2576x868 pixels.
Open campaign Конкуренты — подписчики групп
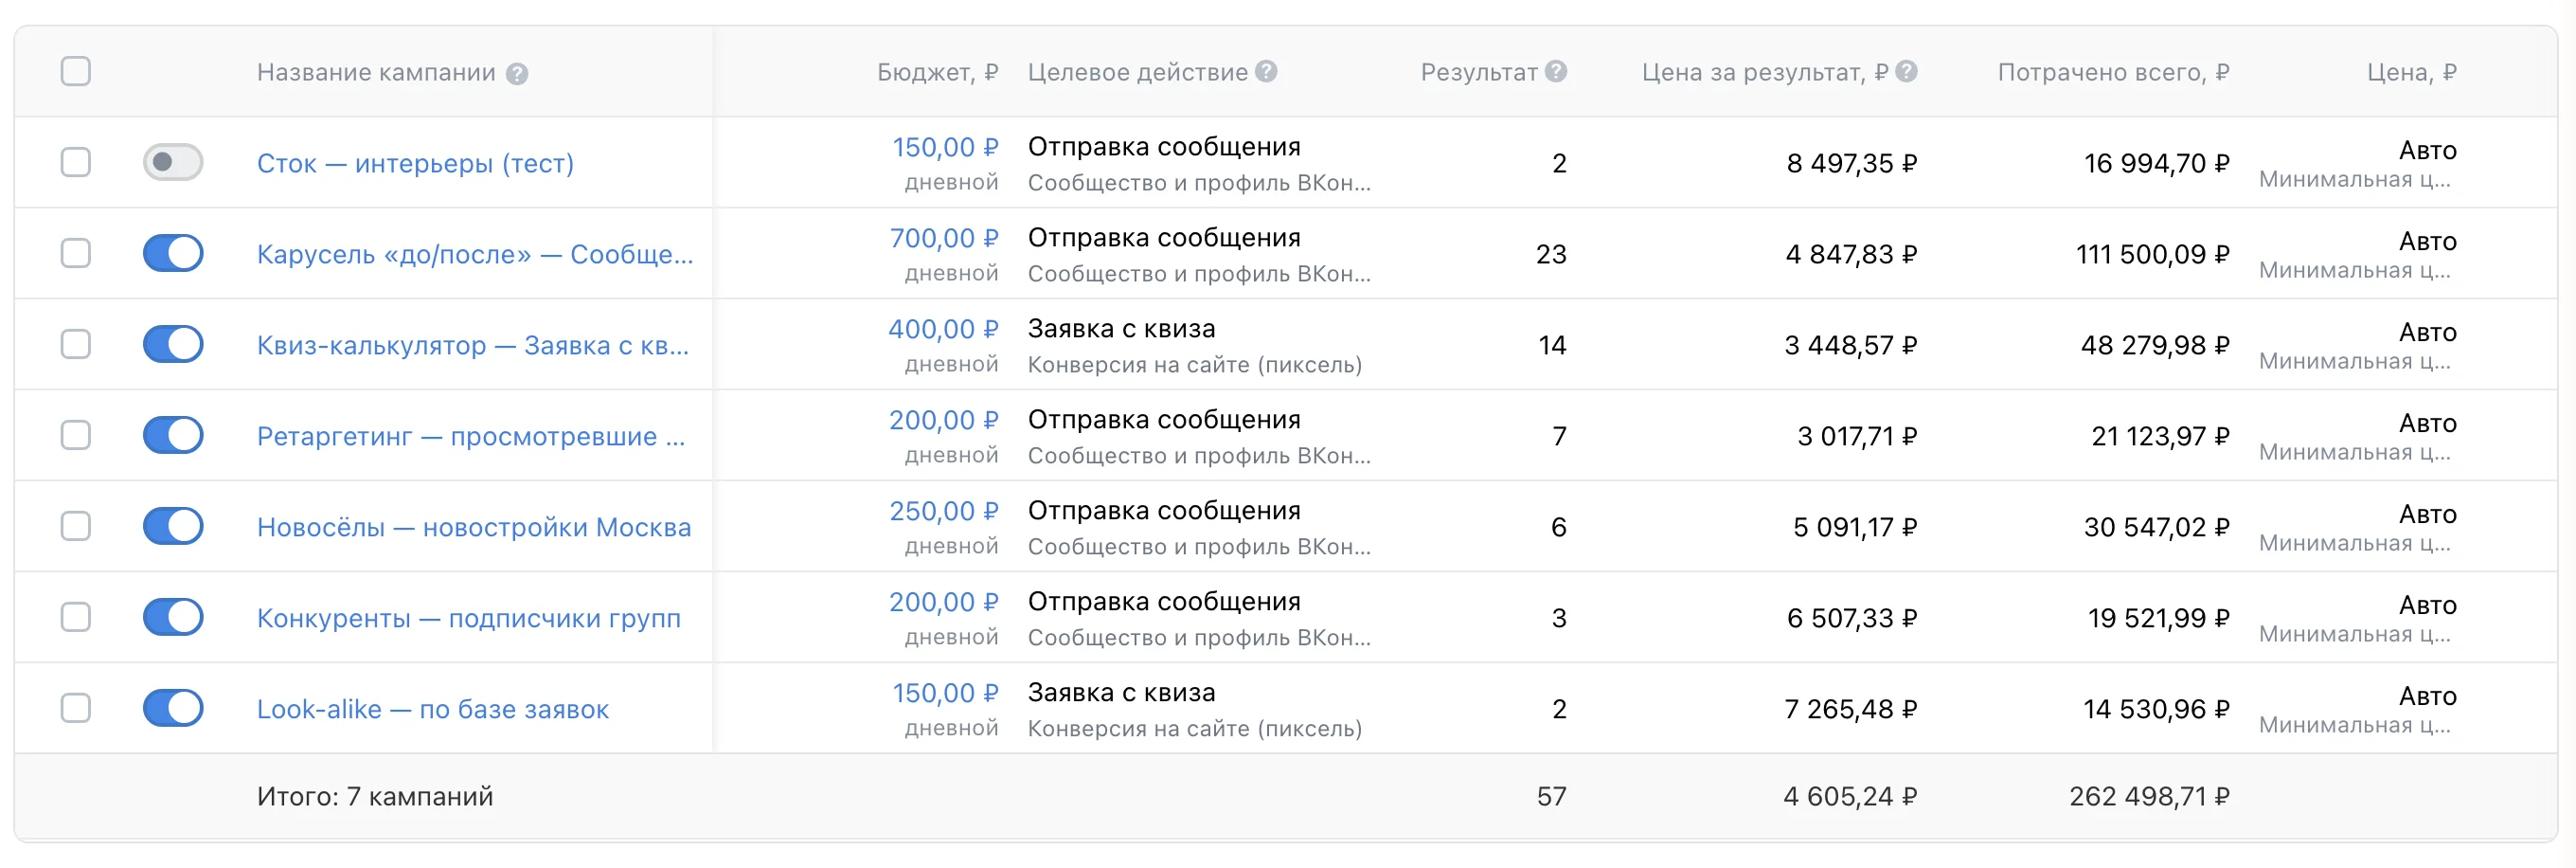(x=469, y=619)
